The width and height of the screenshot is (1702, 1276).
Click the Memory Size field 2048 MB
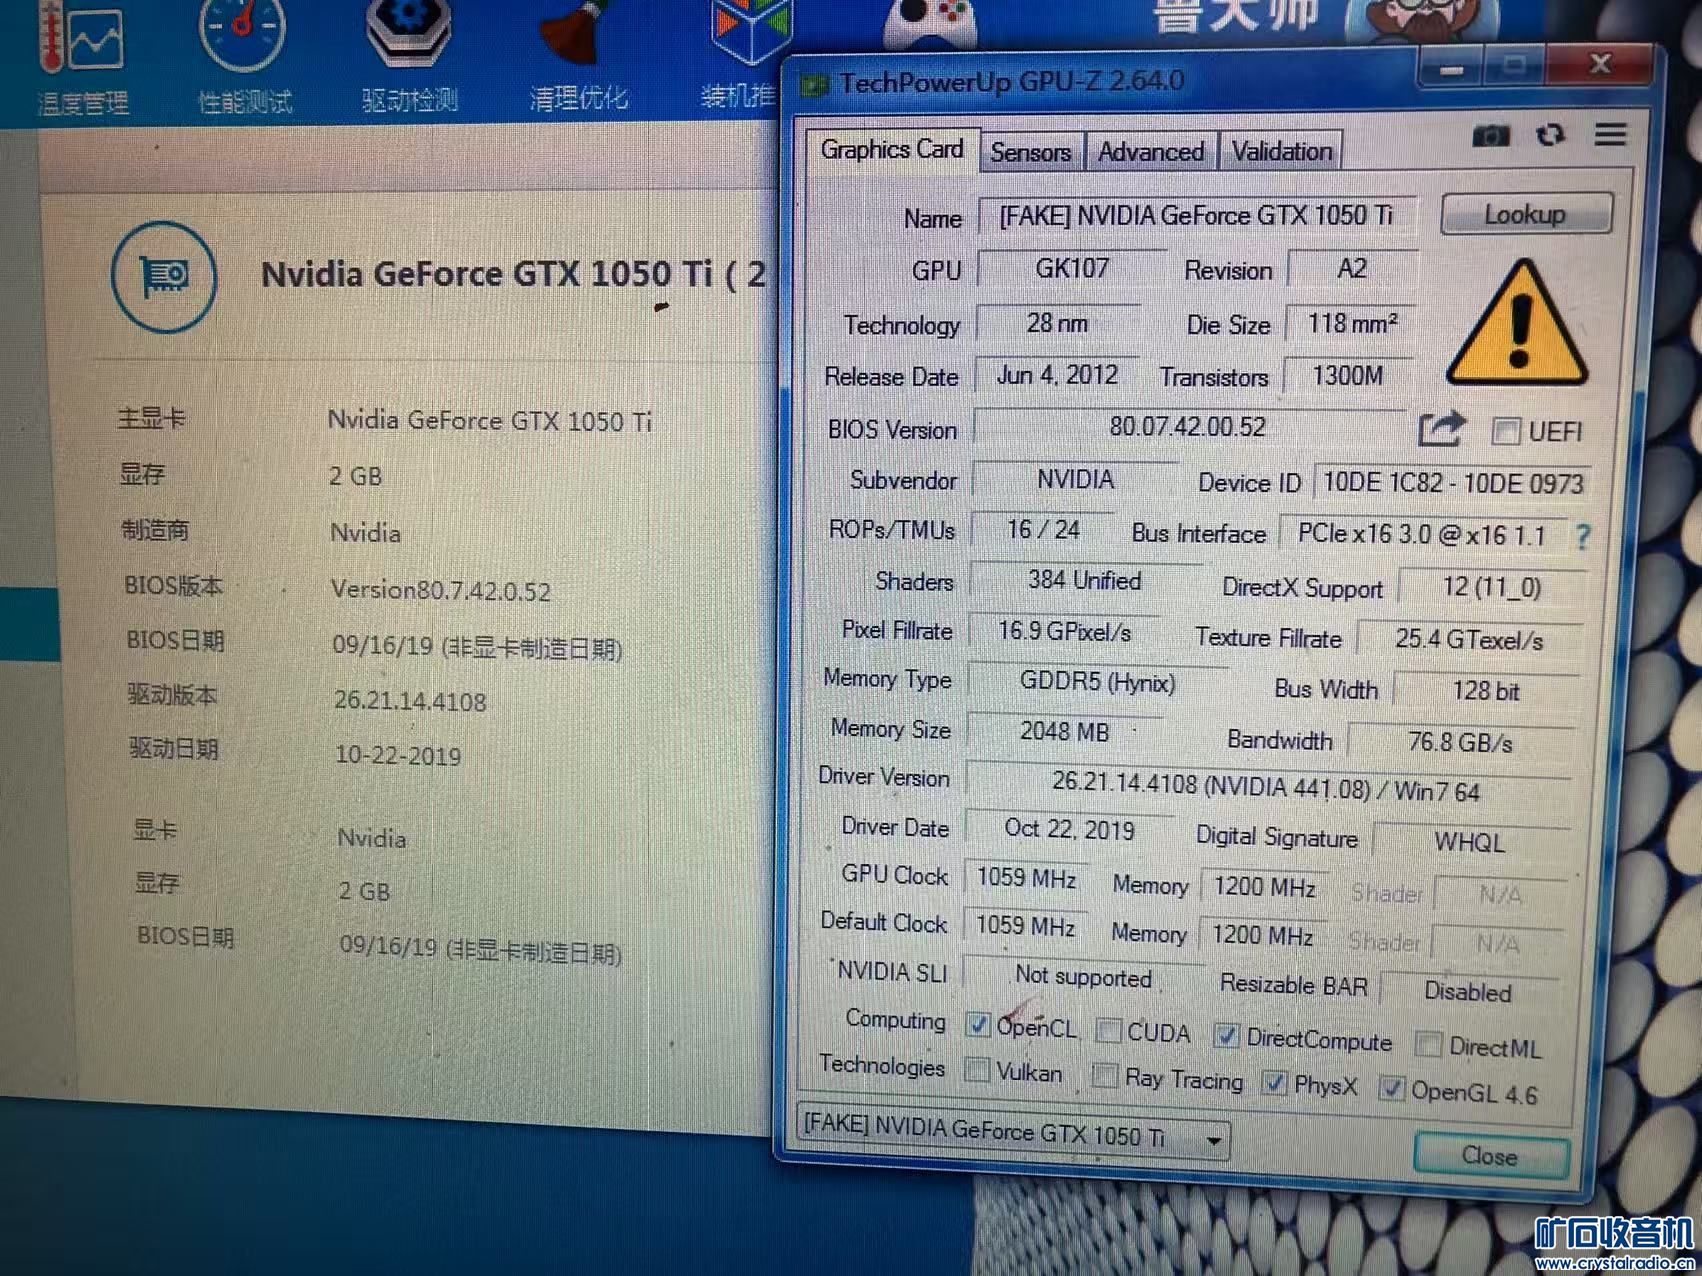pyautogui.click(x=1064, y=732)
